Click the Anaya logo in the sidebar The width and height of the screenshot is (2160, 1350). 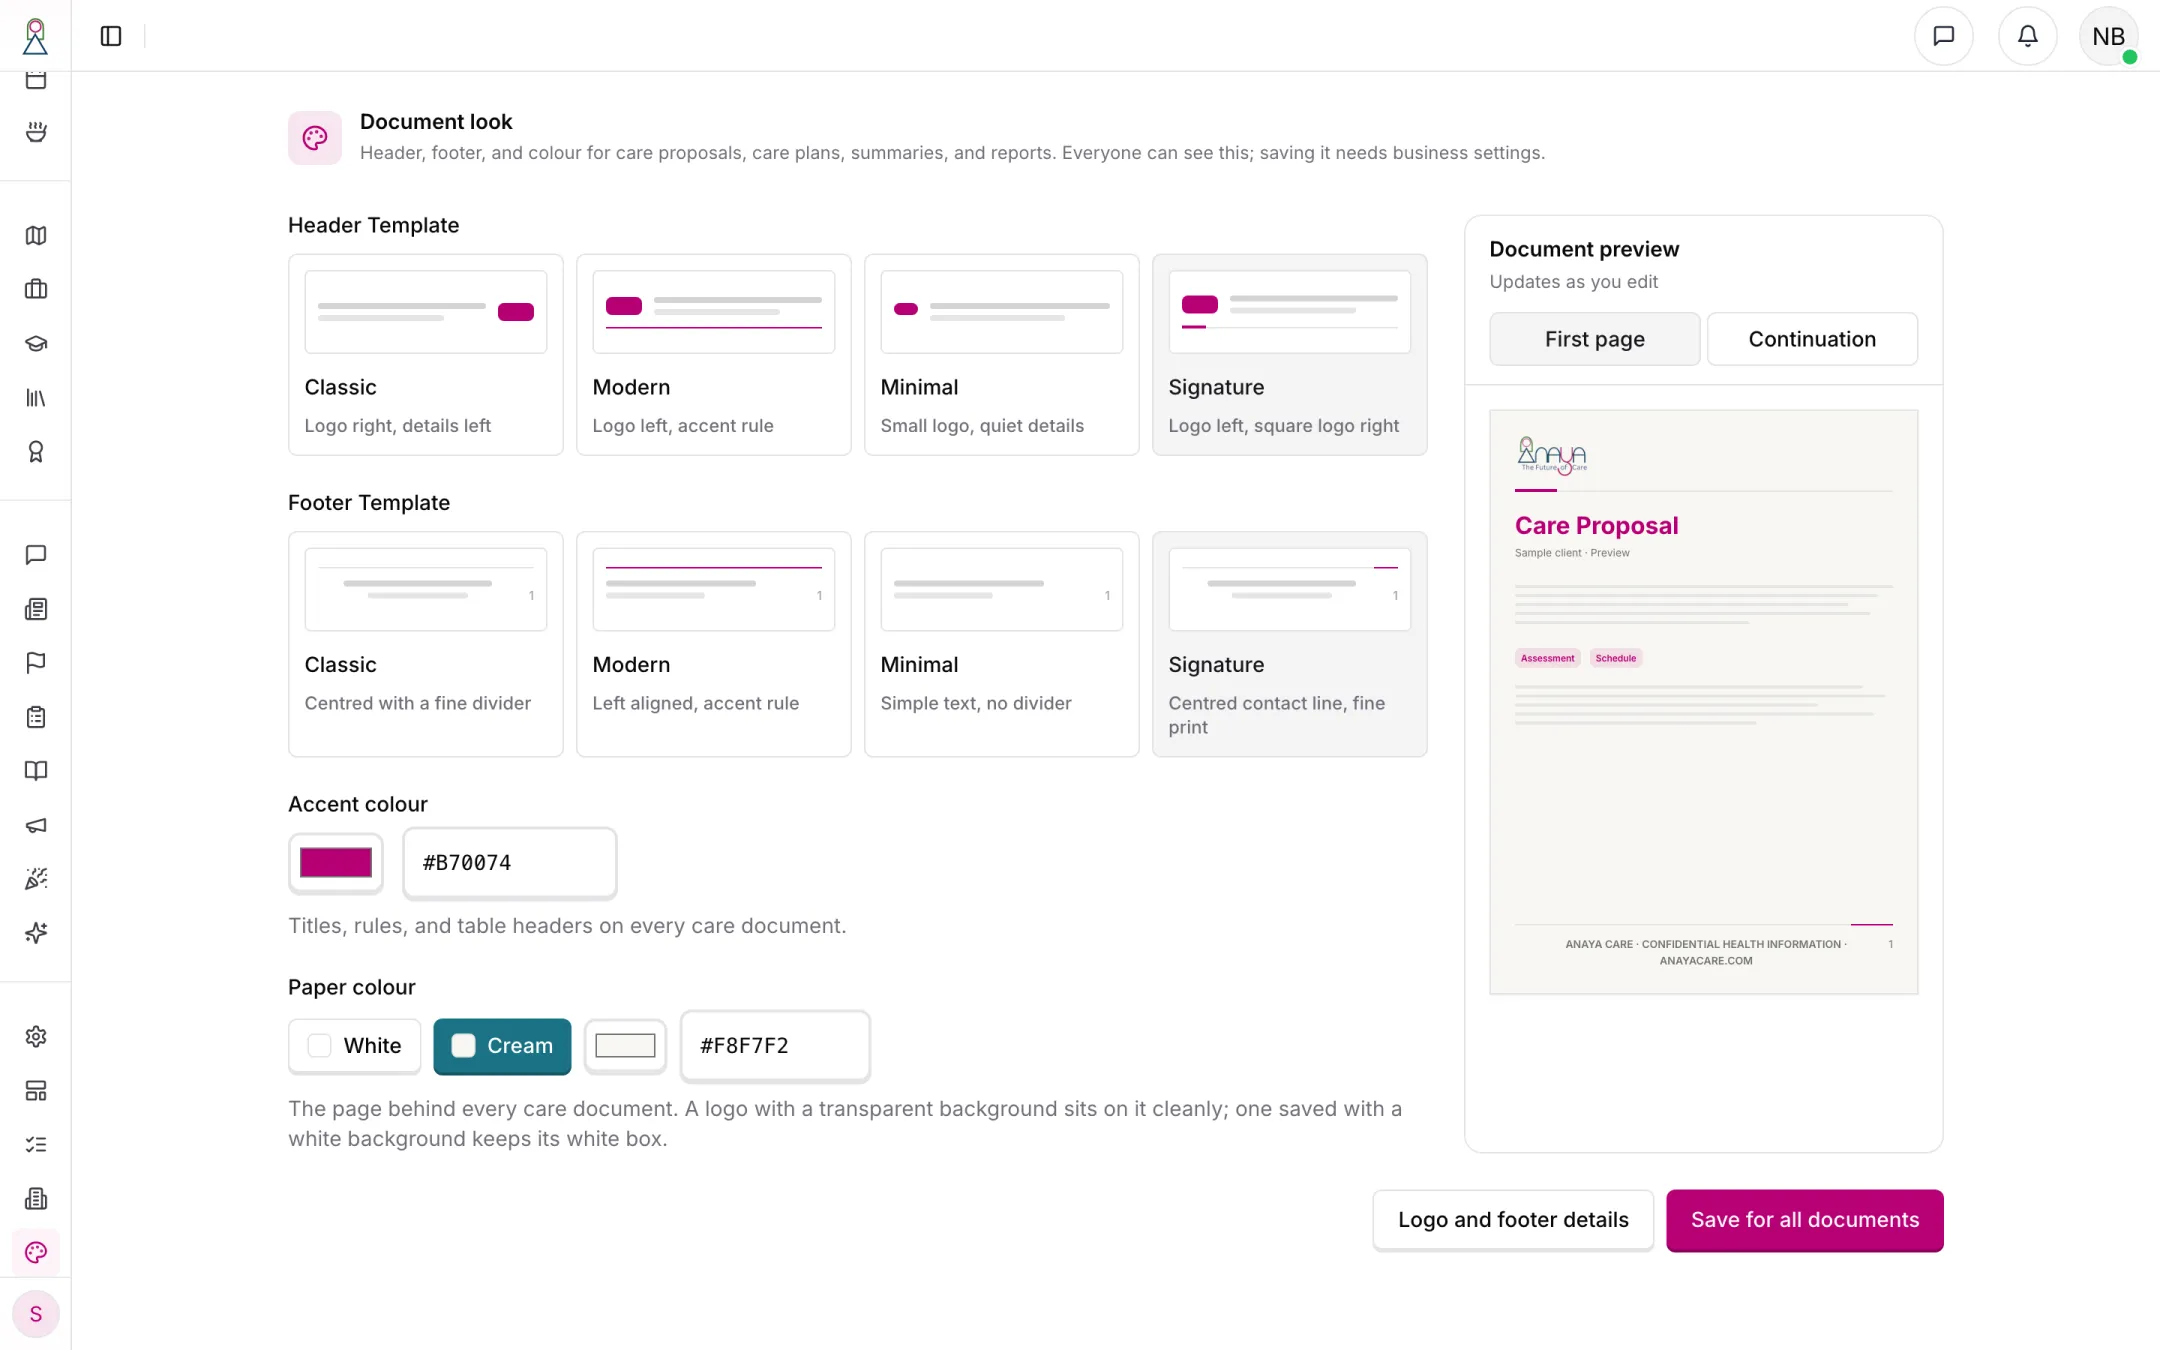coord(35,36)
